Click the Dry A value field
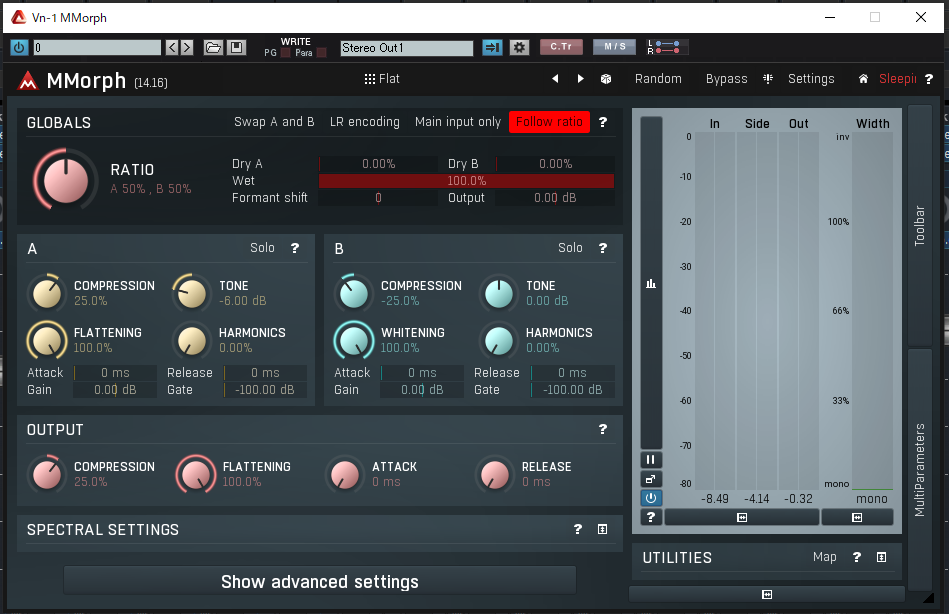This screenshot has width=949, height=614. [x=378, y=164]
